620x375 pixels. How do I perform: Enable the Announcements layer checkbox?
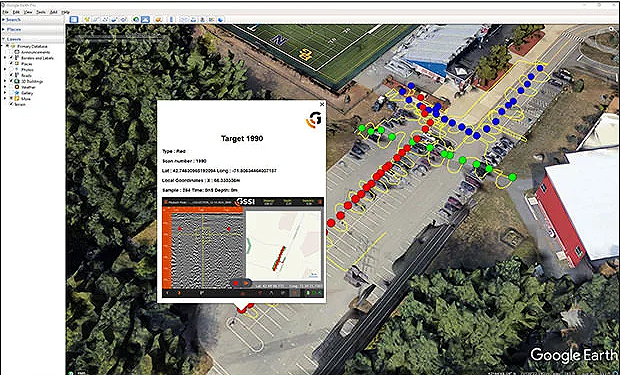(x=11, y=52)
